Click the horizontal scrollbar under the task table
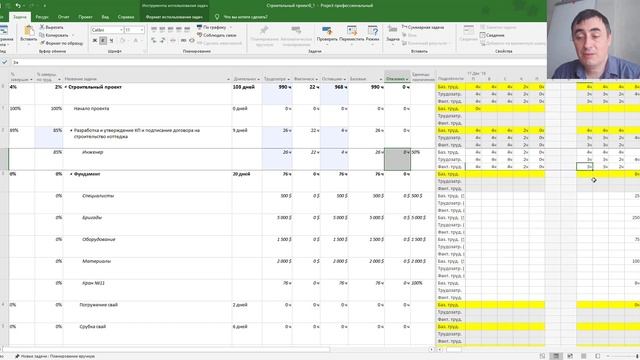This screenshot has width=640, height=360. pyautogui.click(x=167, y=349)
